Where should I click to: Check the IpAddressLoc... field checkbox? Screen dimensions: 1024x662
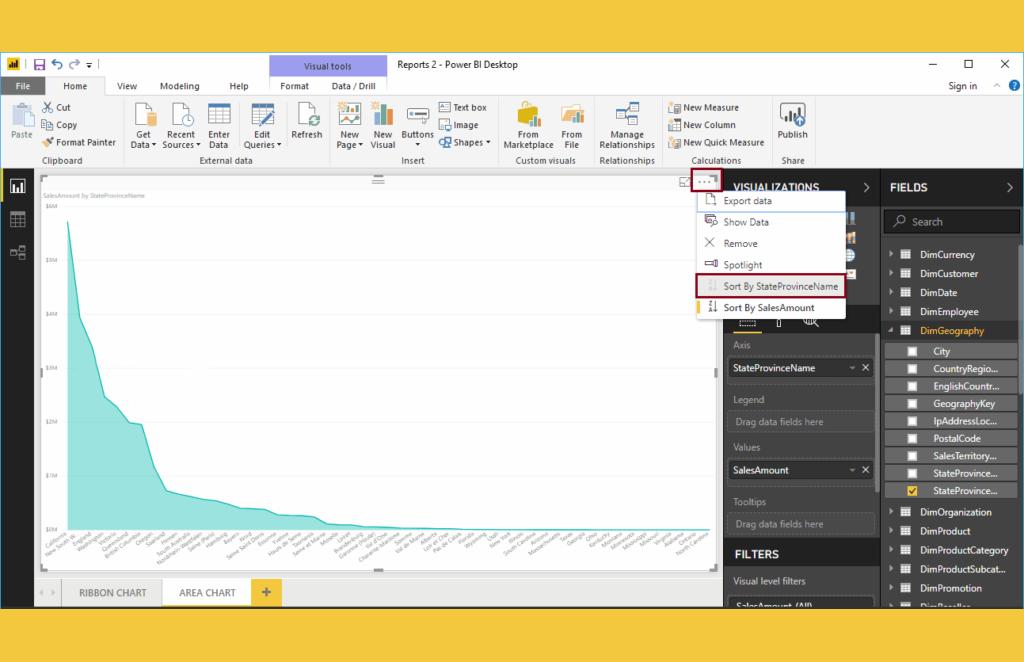point(912,421)
